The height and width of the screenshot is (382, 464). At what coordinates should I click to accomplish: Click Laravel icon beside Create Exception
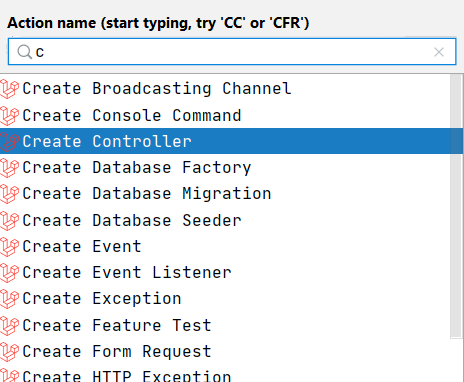(9, 299)
